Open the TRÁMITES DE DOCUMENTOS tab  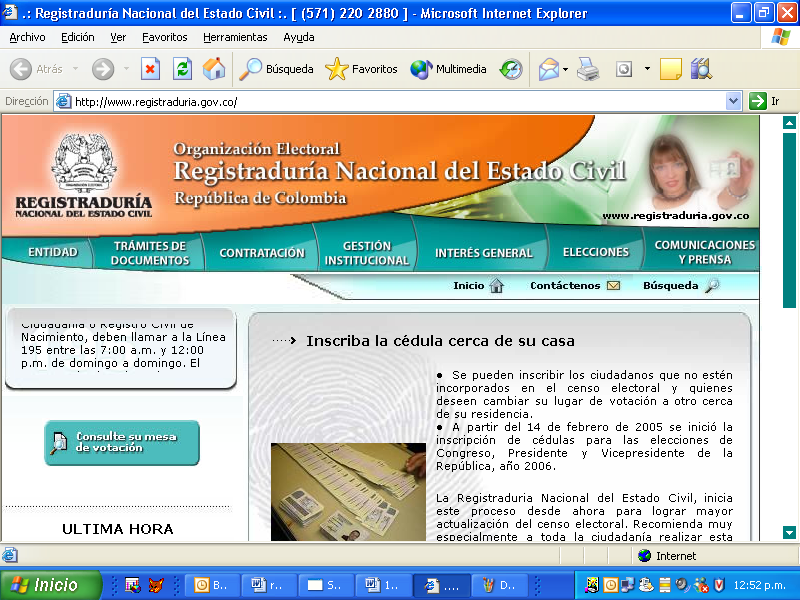pyautogui.click(x=150, y=253)
